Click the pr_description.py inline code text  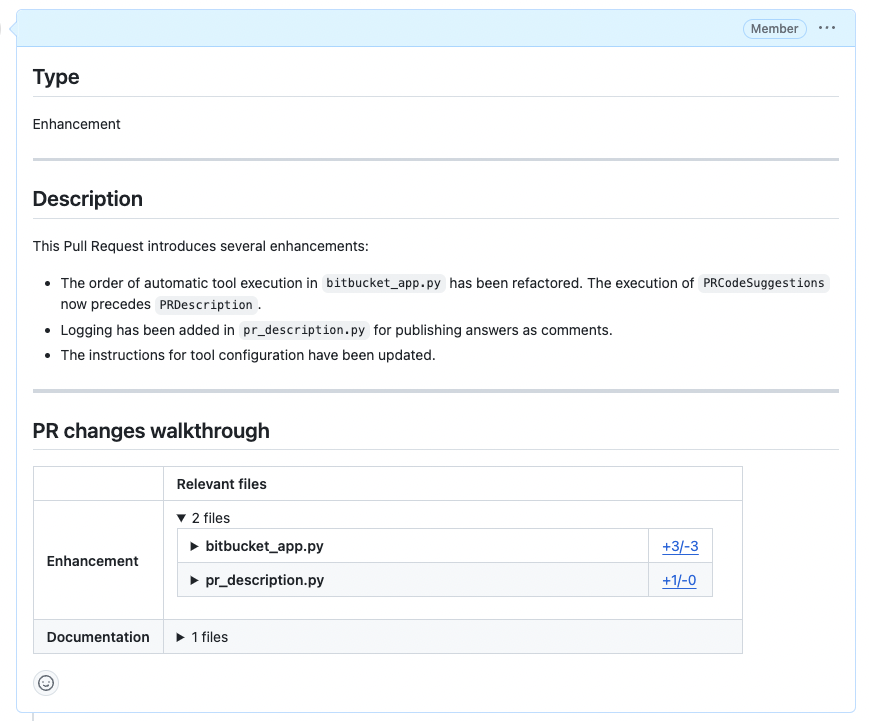point(304,330)
